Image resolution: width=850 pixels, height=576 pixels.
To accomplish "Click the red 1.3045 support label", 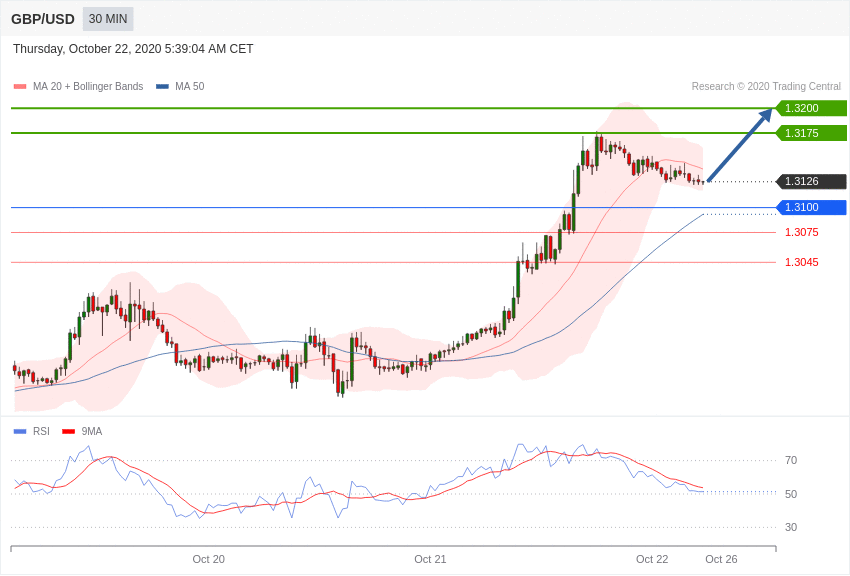I will coord(802,262).
